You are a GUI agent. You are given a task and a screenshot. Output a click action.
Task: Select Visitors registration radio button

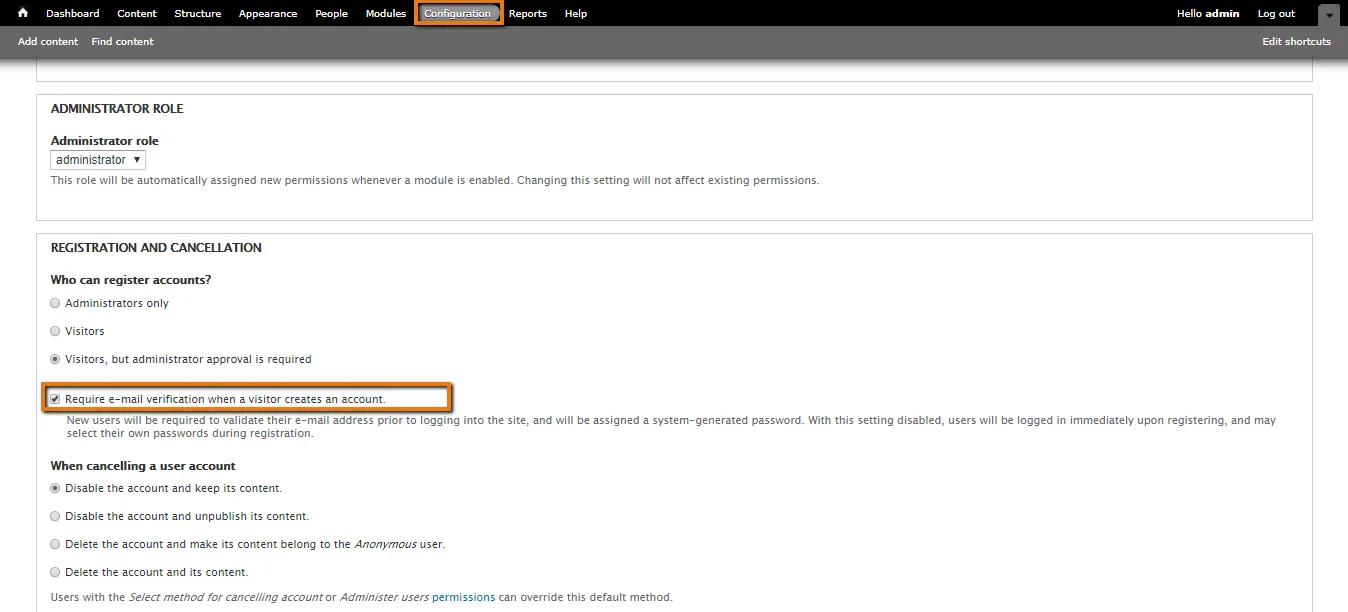click(x=55, y=331)
